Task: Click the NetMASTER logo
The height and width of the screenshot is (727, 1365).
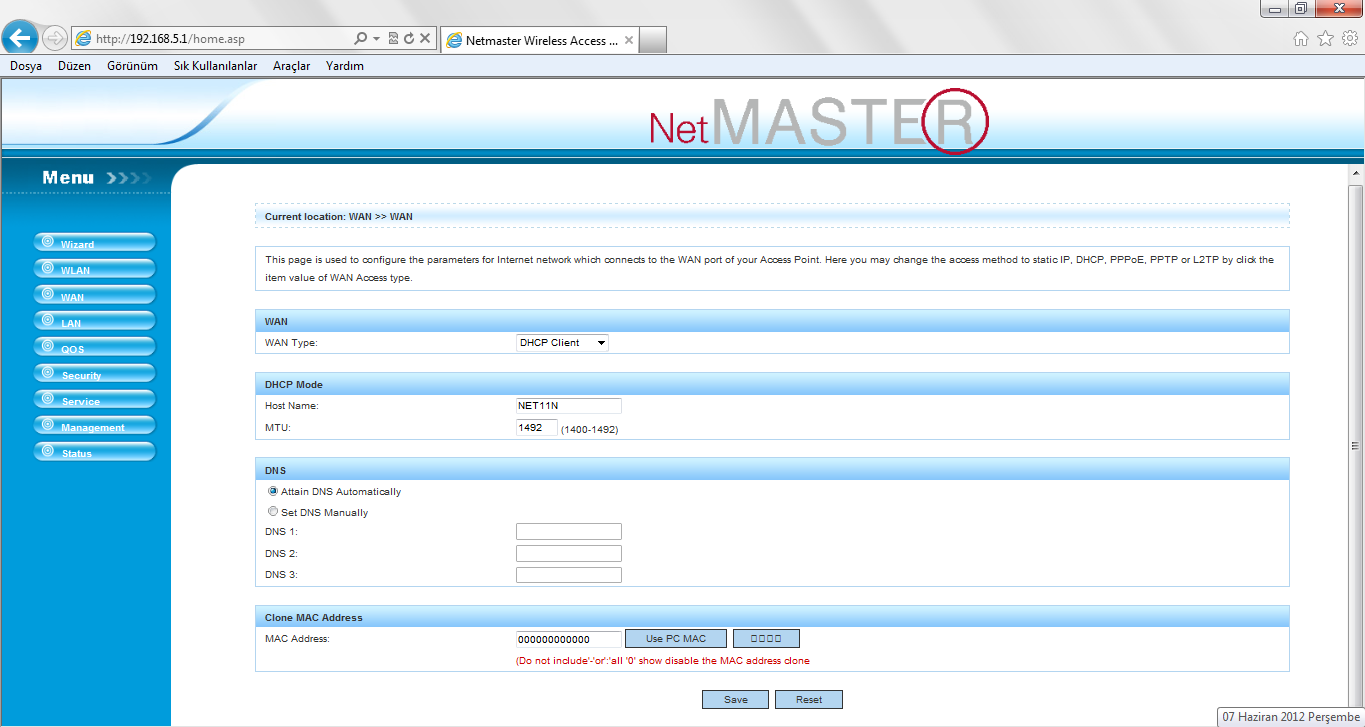Action: [818, 120]
